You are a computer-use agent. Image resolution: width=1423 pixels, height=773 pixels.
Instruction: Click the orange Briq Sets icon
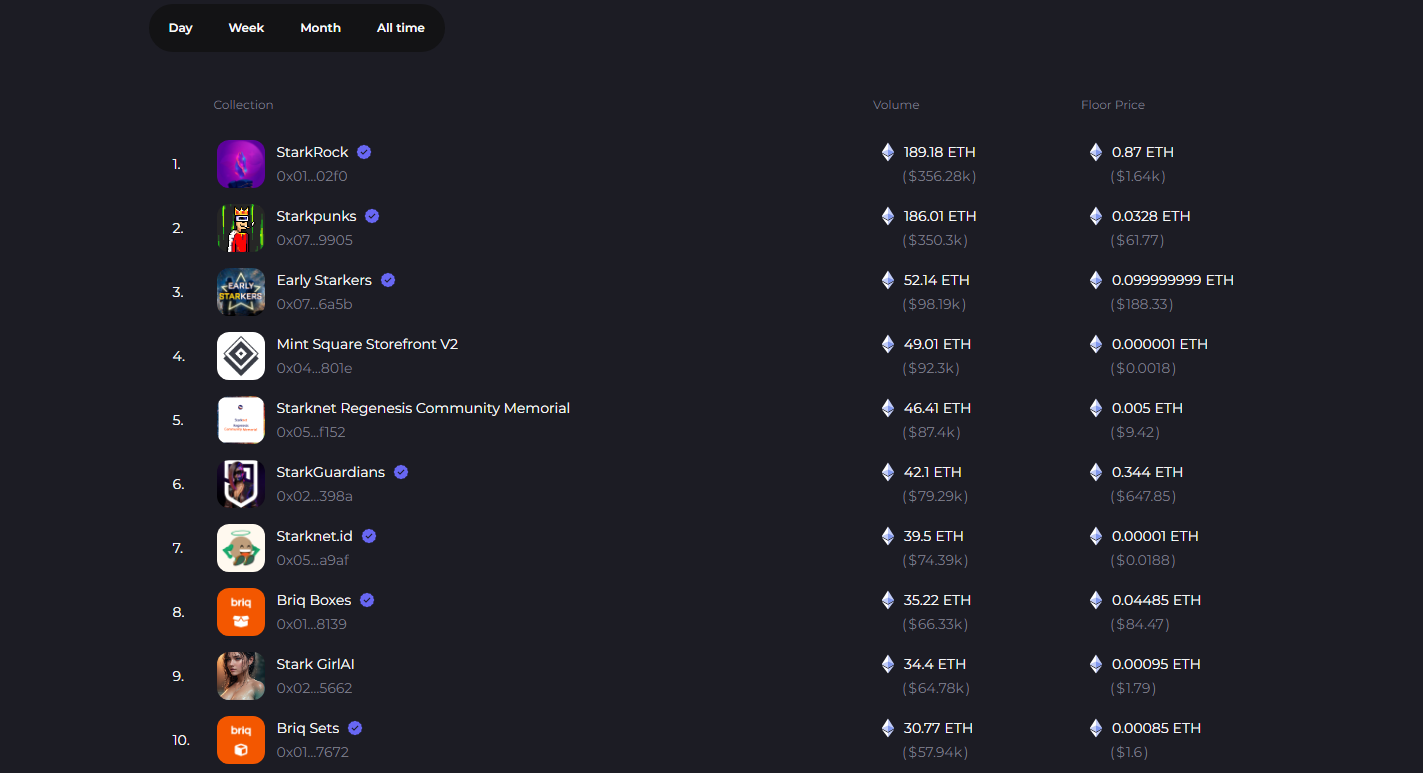click(x=241, y=740)
